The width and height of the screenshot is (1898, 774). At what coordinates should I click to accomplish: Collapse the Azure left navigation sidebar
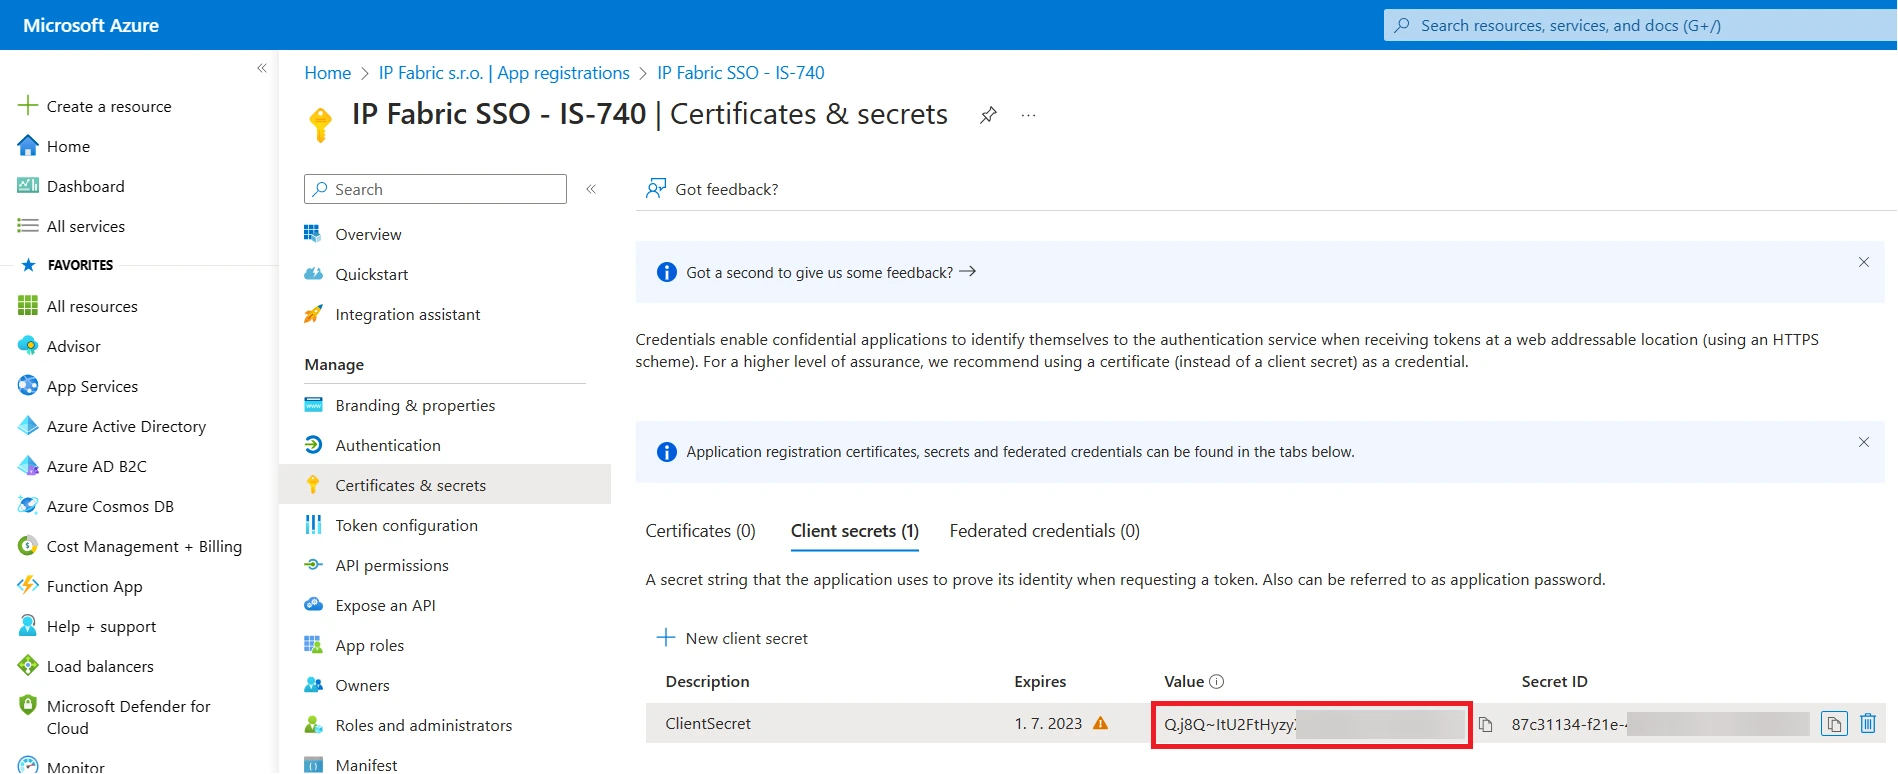tap(262, 68)
